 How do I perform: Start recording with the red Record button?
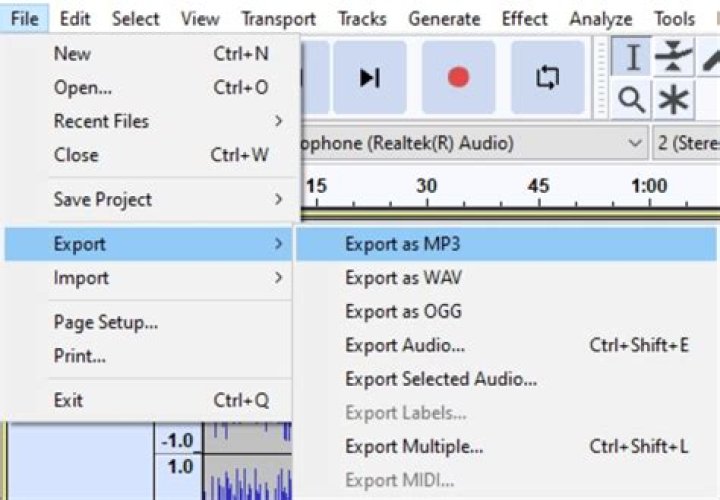pos(458,77)
